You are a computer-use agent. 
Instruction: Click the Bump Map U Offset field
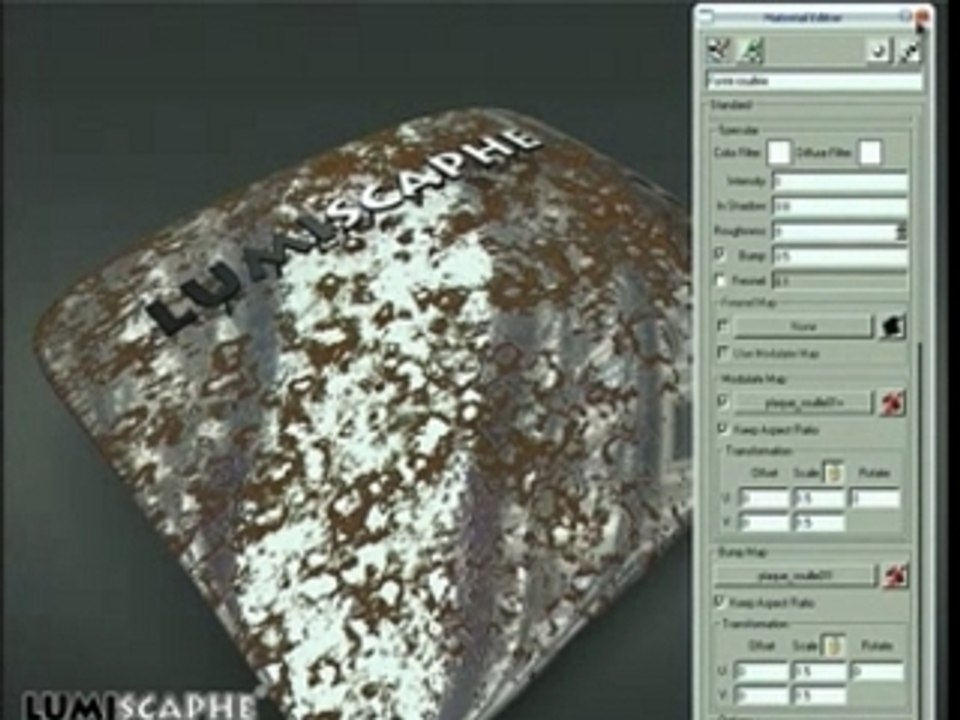click(761, 671)
